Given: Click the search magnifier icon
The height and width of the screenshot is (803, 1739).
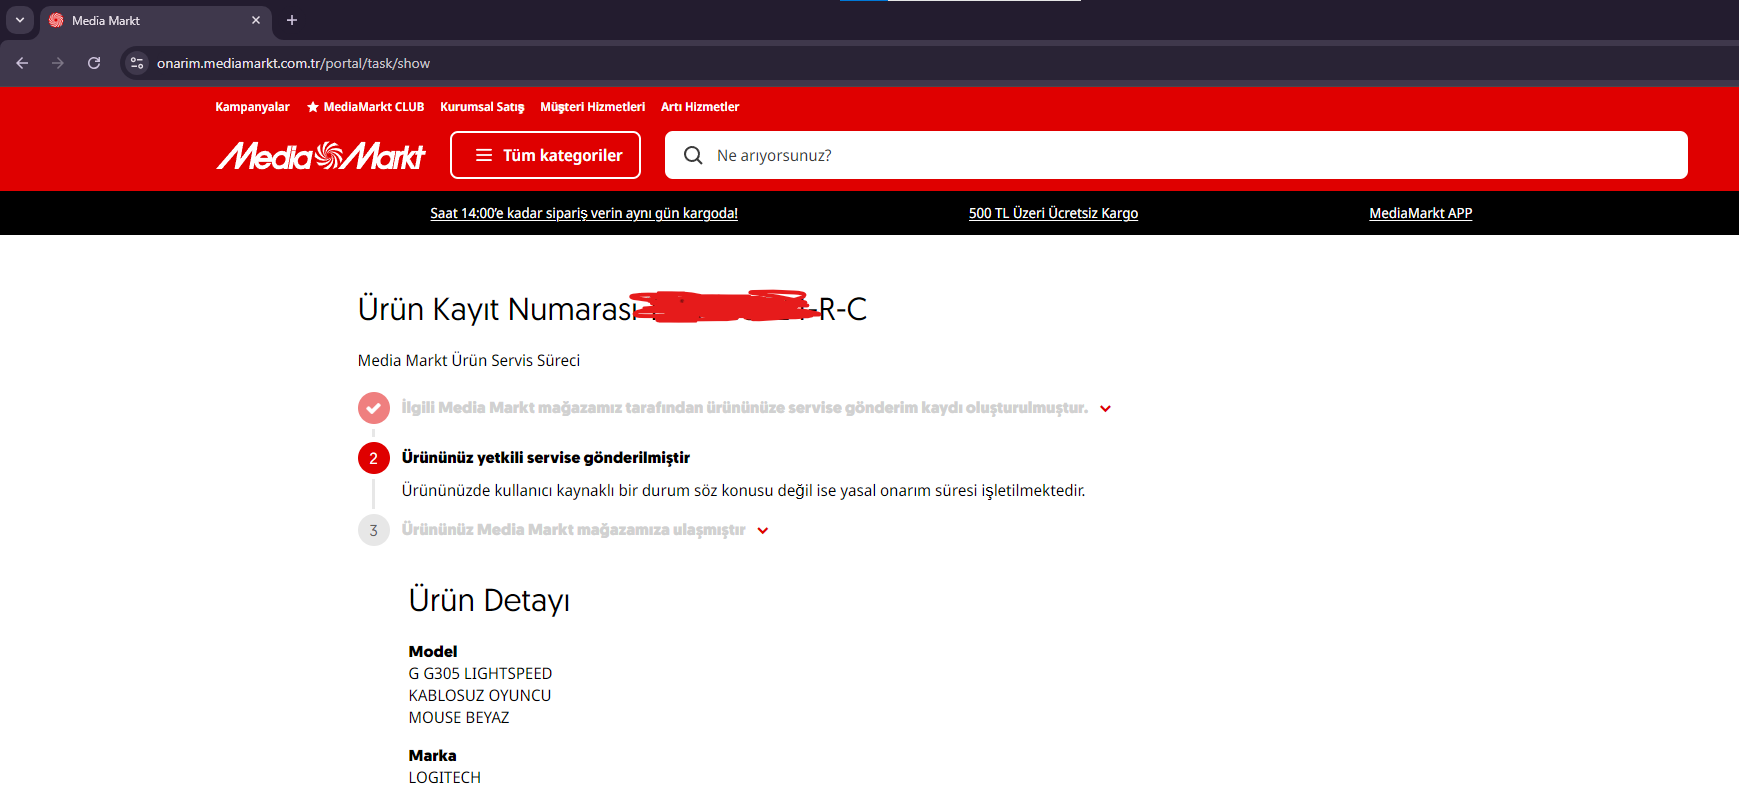Looking at the screenshot, I should click(x=693, y=155).
